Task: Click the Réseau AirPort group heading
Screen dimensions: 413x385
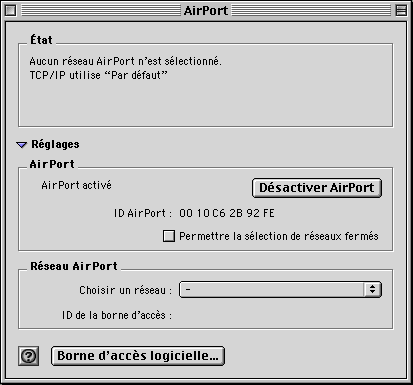Action: 74,266
